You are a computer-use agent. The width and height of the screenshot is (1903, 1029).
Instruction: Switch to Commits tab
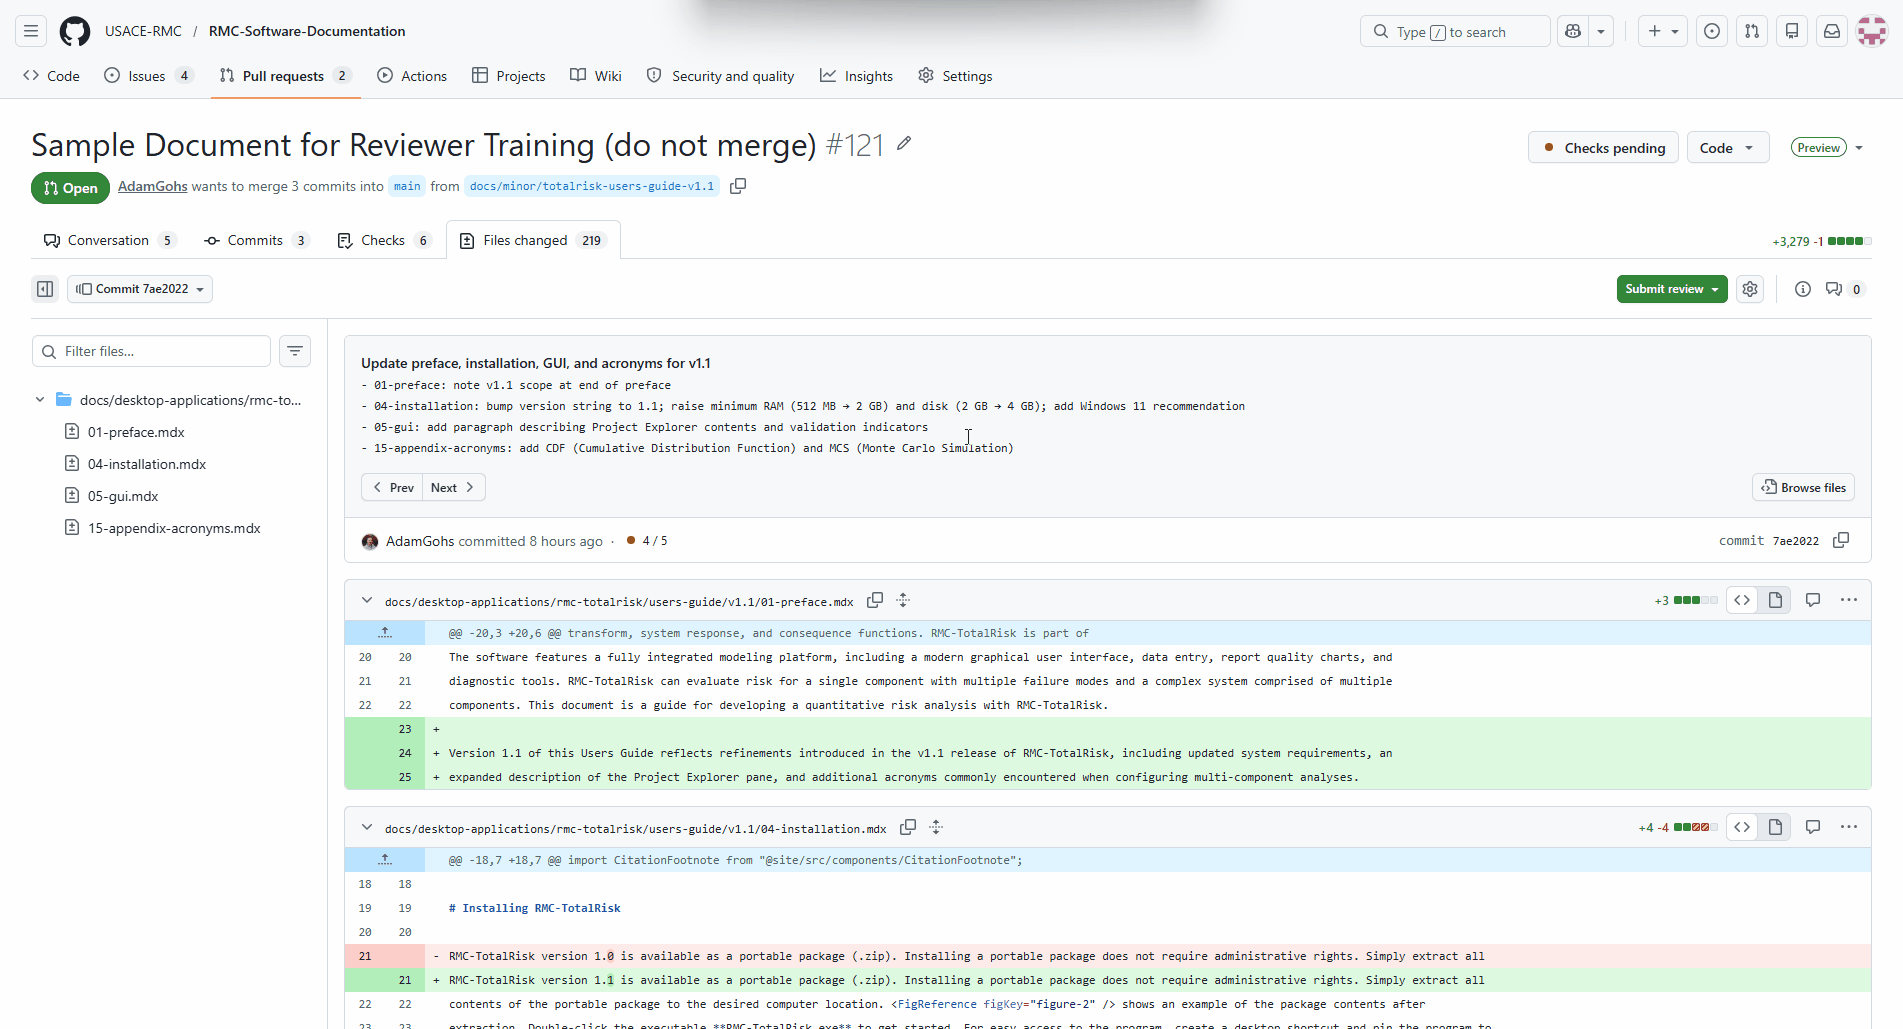pyautogui.click(x=256, y=240)
